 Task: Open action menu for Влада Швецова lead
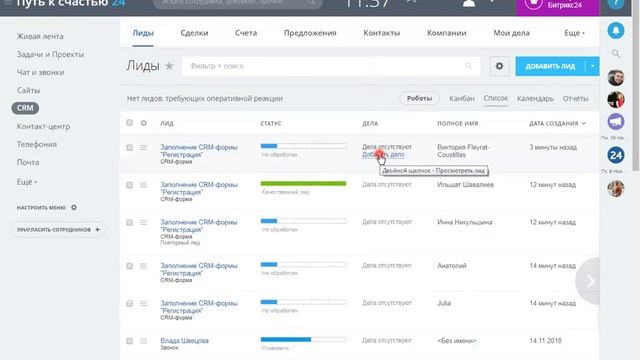click(143, 341)
